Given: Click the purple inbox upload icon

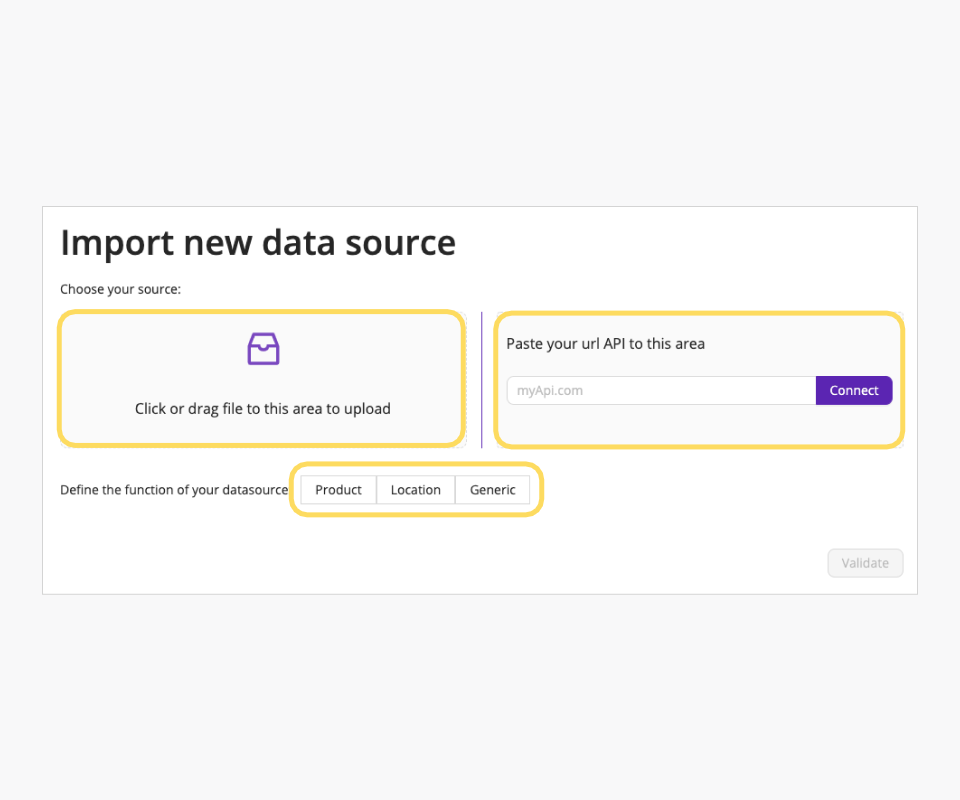Looking at the screenshot, I should pyautogui.click(x=263, y=349).
